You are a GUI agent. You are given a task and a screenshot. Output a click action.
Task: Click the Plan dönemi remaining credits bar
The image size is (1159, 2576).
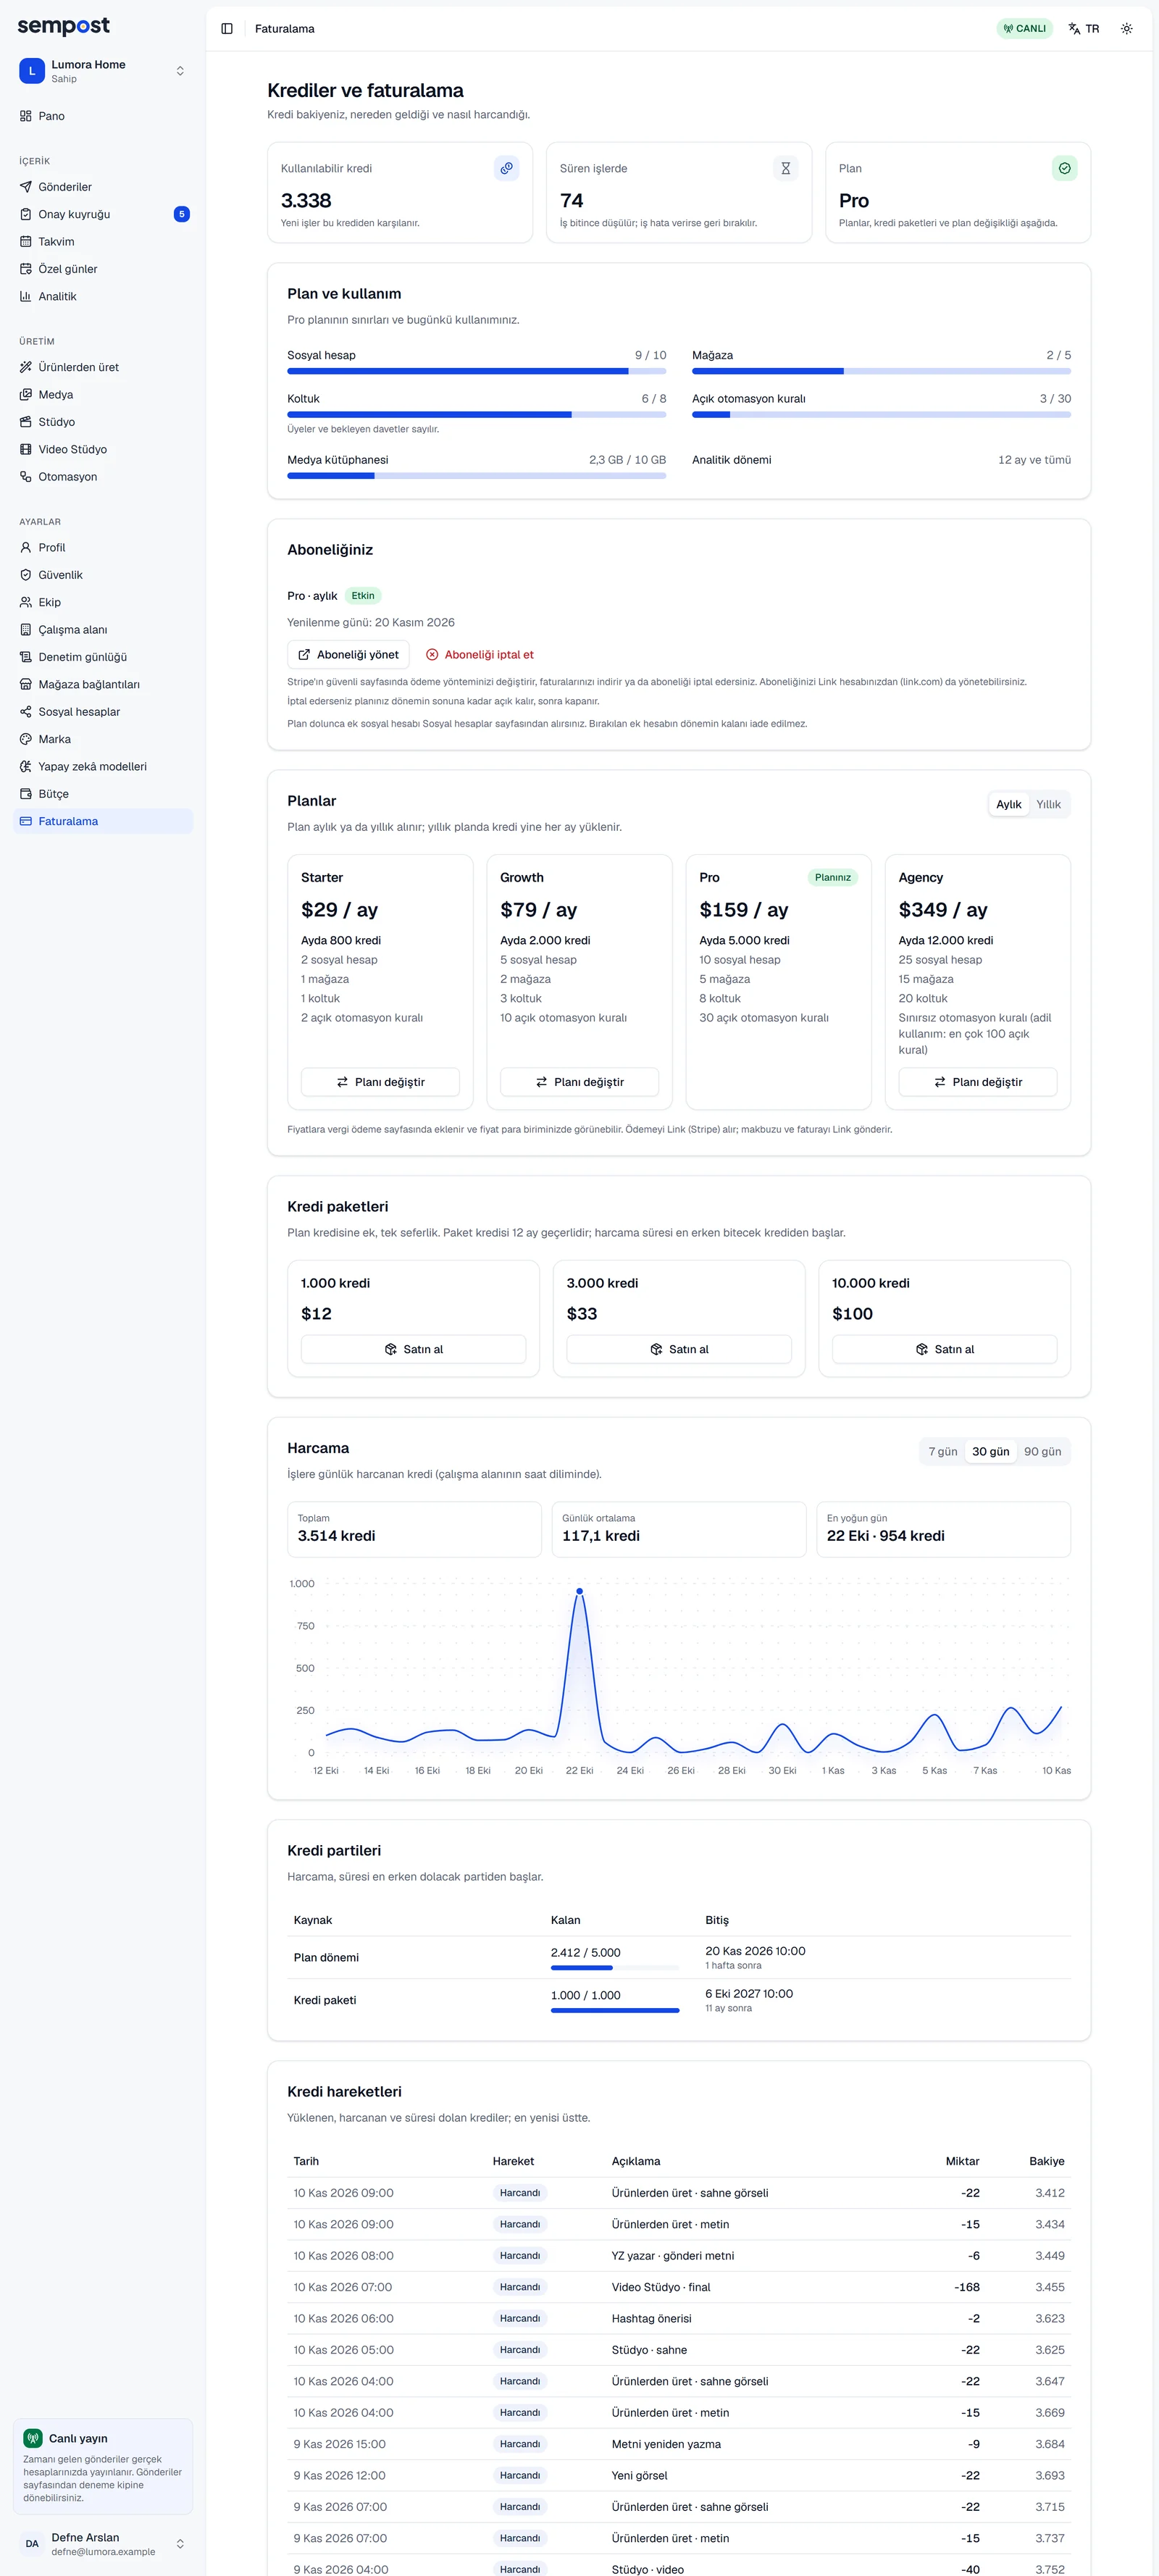point(615,1968)
